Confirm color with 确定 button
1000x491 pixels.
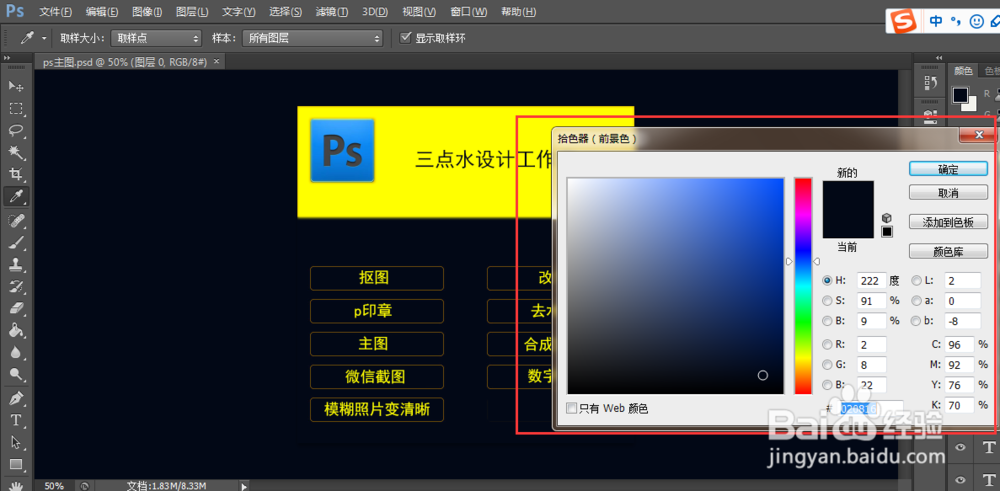pos(948,168)
